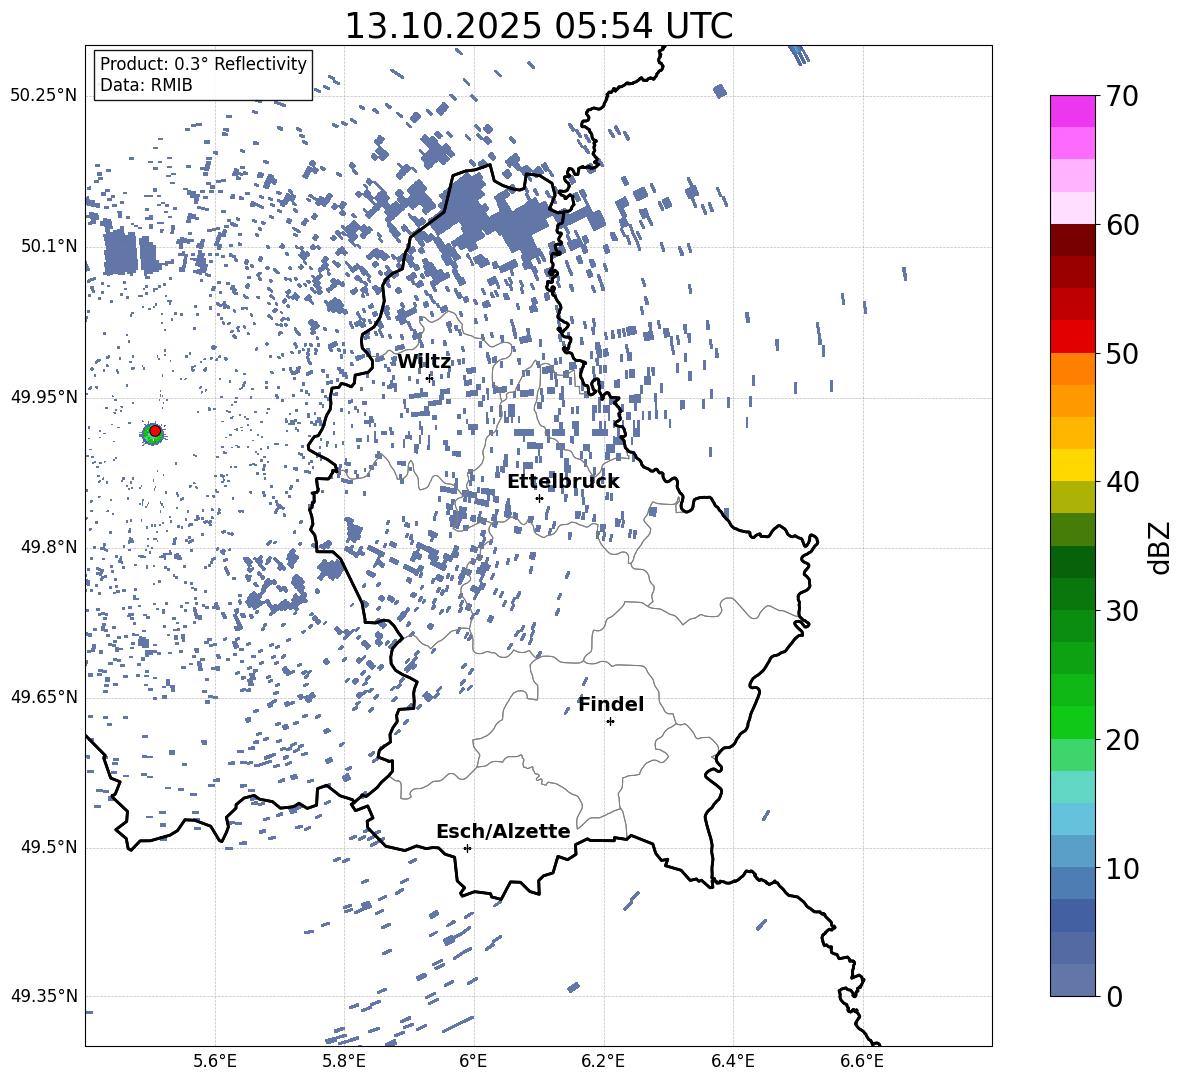Click the 49.35°N latitude label
Viewport: 1184px width, 1081px height.
pos(44,996)
